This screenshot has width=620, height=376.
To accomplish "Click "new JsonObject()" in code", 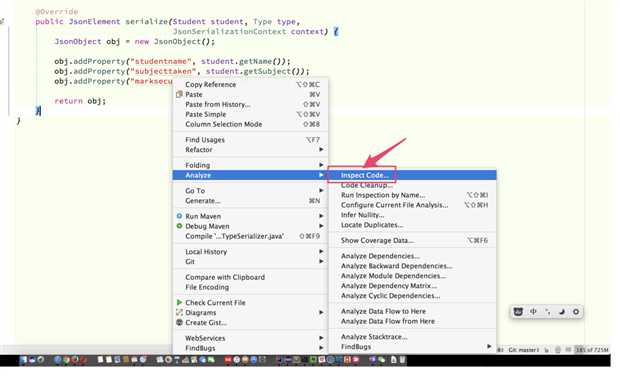I will point(174,42).
